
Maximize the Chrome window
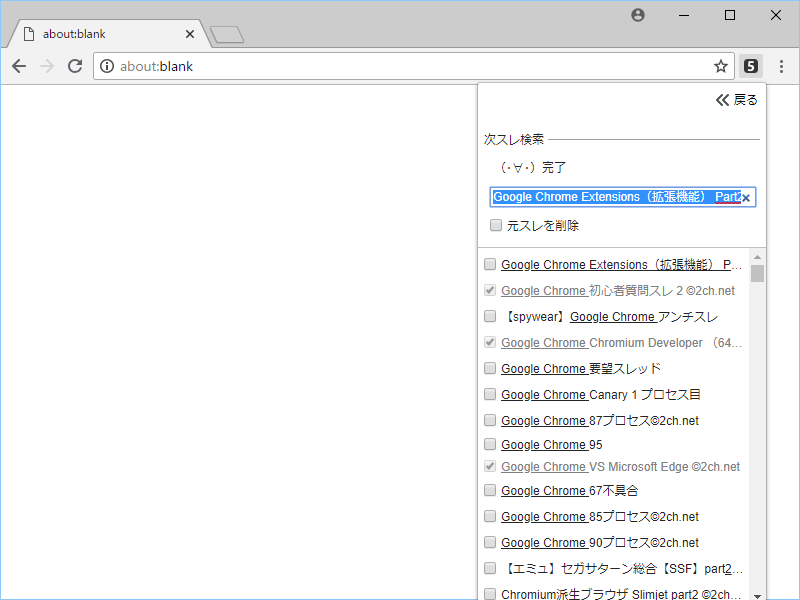730,15
